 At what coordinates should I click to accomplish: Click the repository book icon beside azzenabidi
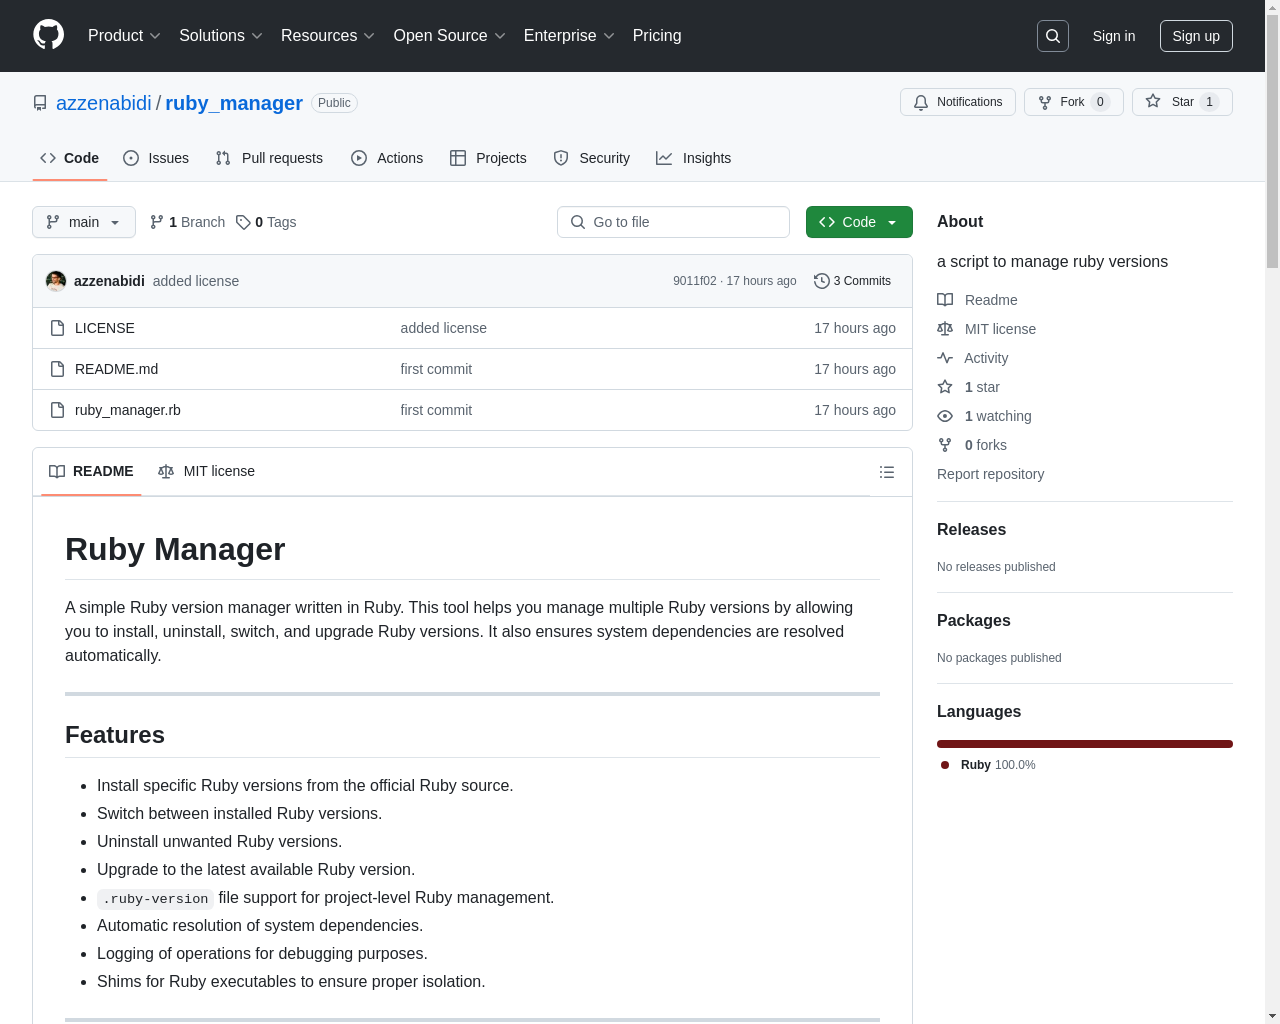(40, 103)
